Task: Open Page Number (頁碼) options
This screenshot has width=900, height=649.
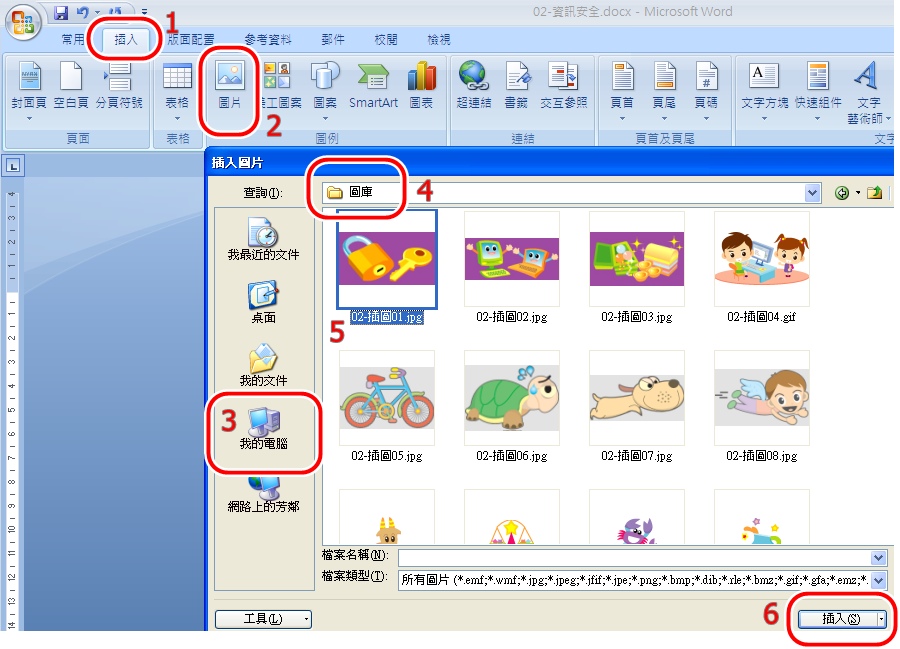Action: tap(706, 90)
